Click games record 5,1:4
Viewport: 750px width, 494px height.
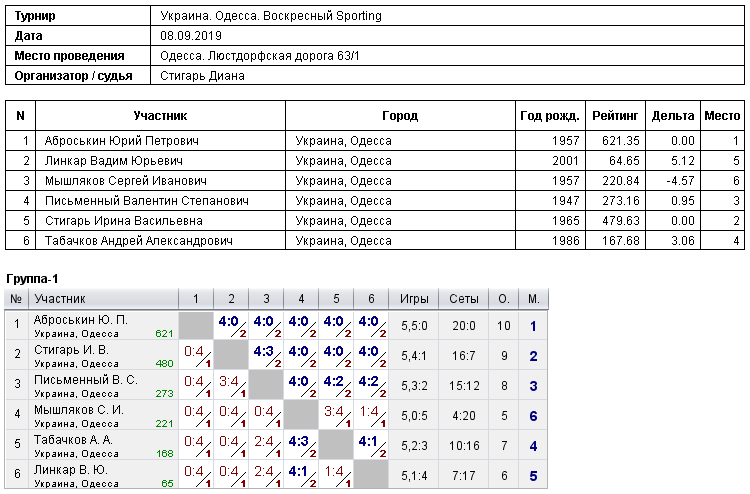[x=414, y=476]
